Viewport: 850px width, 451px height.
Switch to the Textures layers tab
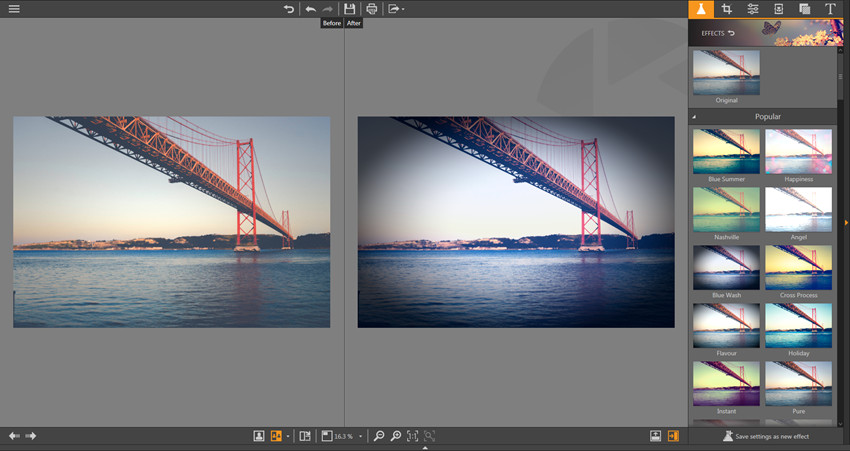(804, 9)
